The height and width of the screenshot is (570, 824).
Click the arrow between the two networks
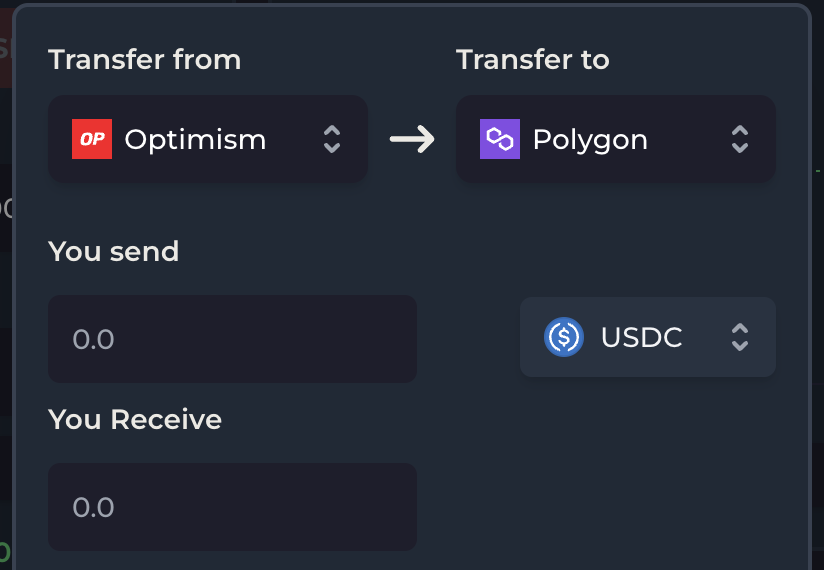[412, 139]
